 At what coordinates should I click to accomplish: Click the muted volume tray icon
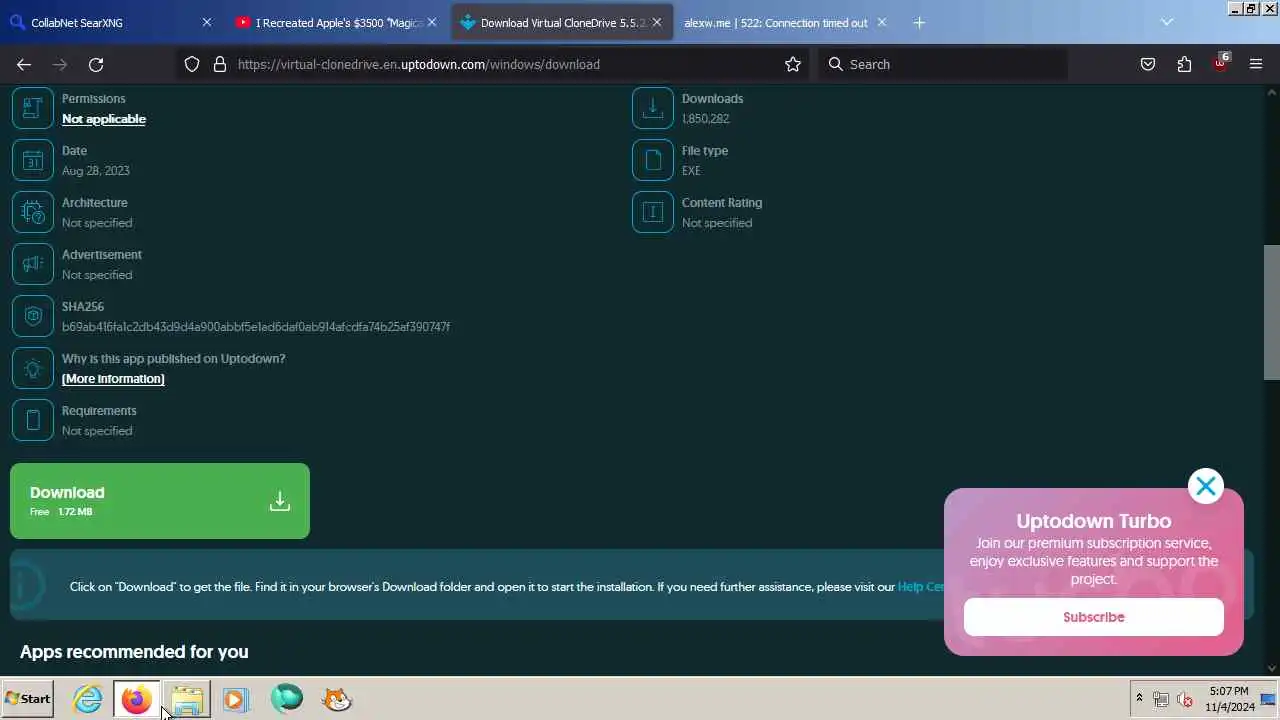(1185, 699)
